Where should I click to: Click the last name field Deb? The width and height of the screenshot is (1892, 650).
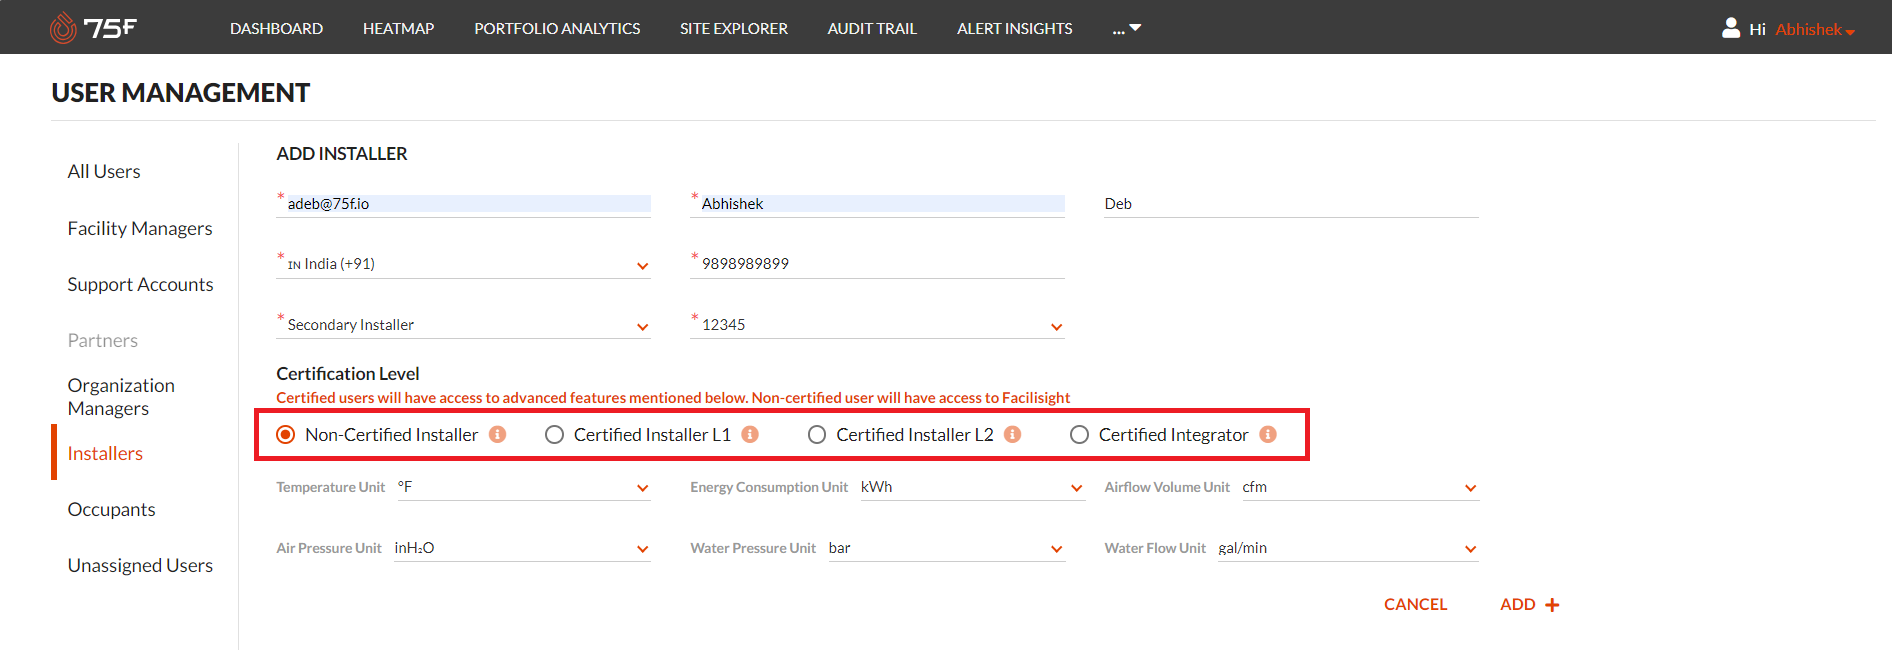(1291, 204)
